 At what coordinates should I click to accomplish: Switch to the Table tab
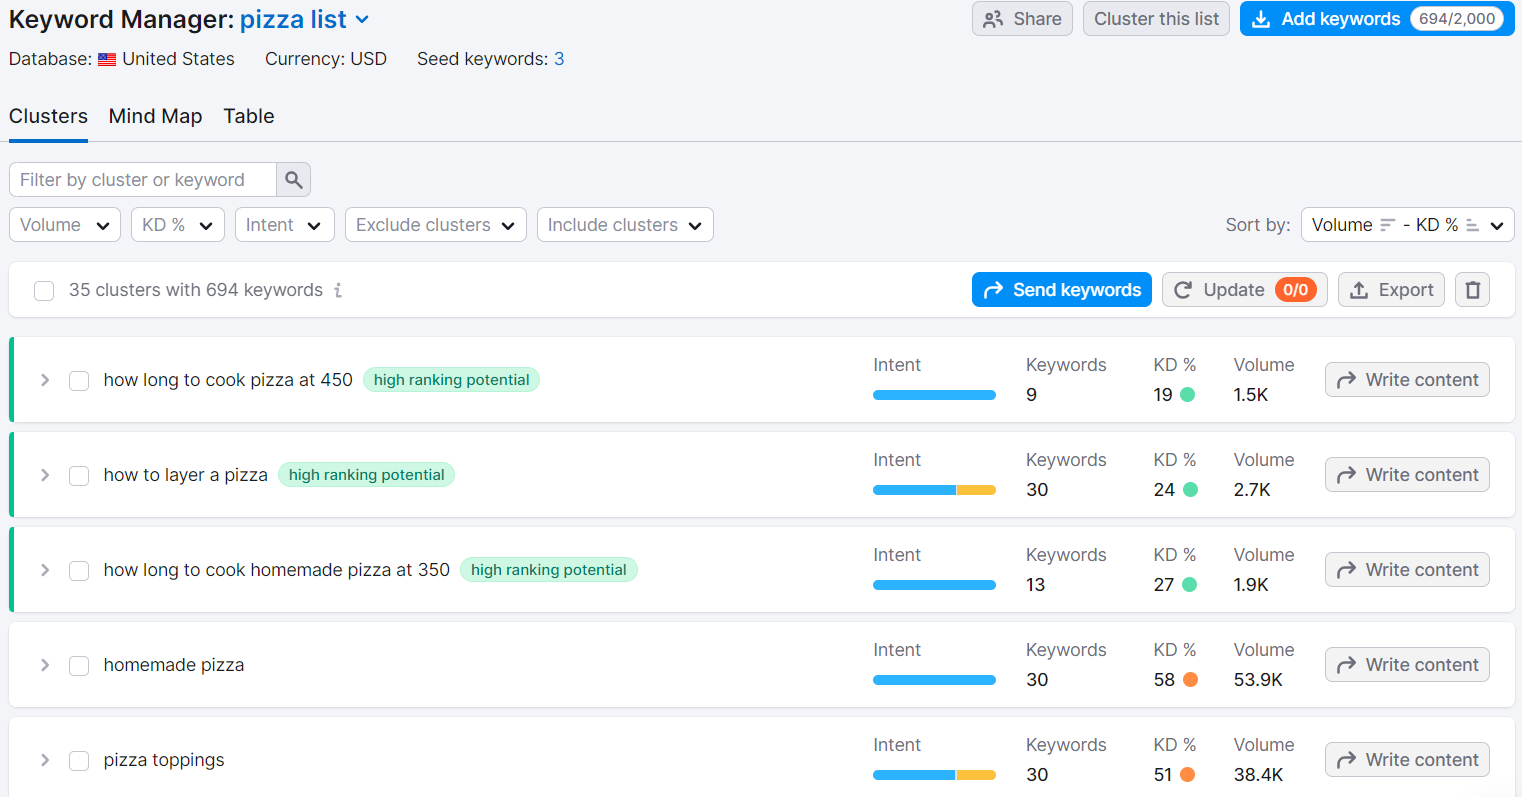pyautogui.click(x=249, y=117)
